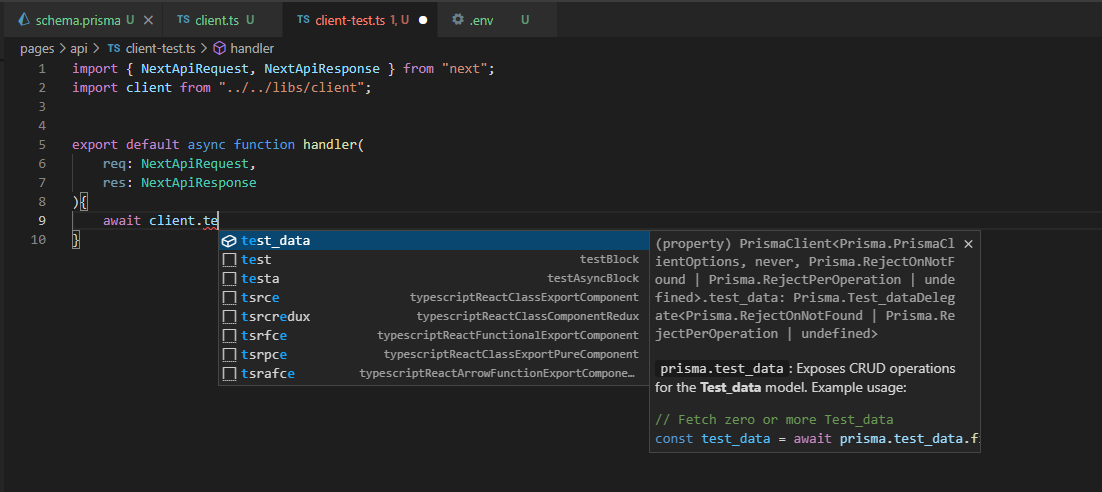This screenshot has width=1102, height=492.
Task: Click line number 5 in gutter
Action: click(x=42, y=144)
